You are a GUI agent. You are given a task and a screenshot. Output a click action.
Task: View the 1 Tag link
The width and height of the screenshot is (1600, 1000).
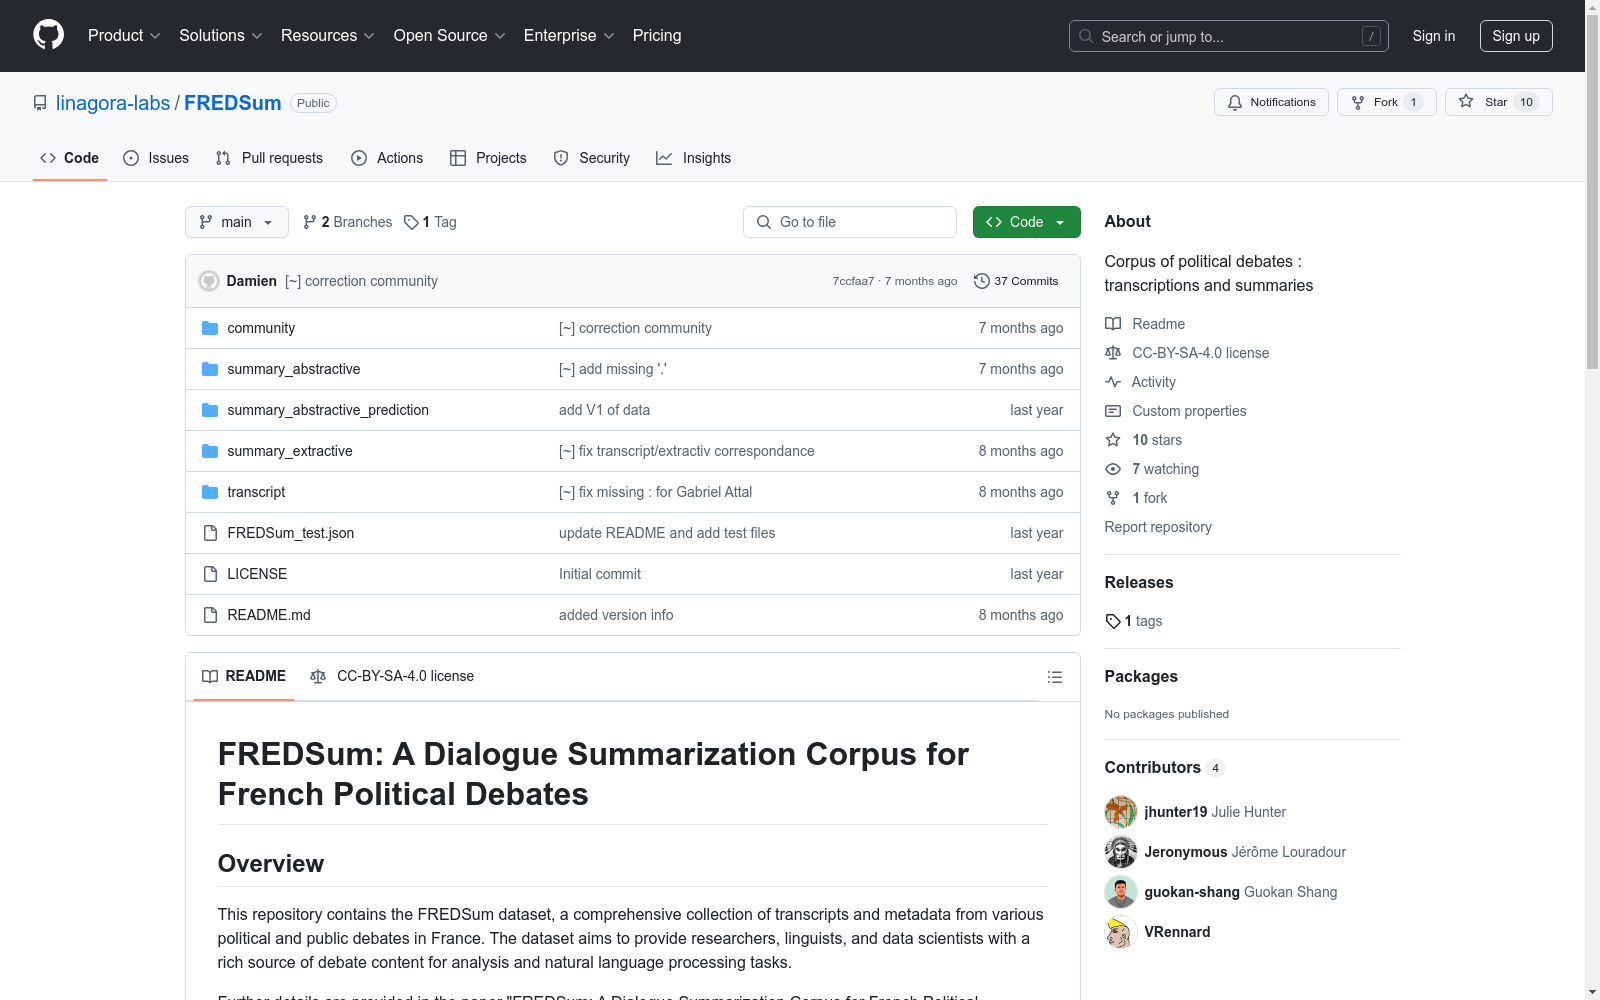[x=430, y=222]
